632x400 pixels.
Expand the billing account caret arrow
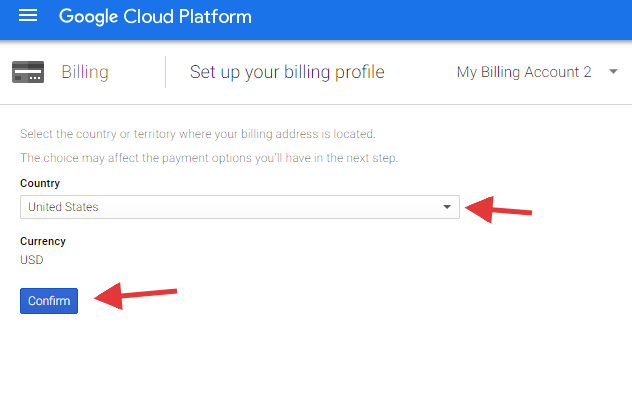[x=613, y=72]
